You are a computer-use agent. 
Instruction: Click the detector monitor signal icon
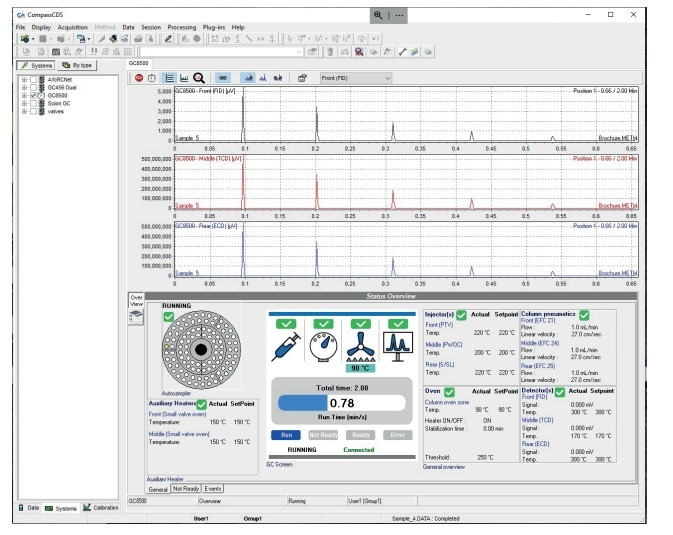pos(397,346)
